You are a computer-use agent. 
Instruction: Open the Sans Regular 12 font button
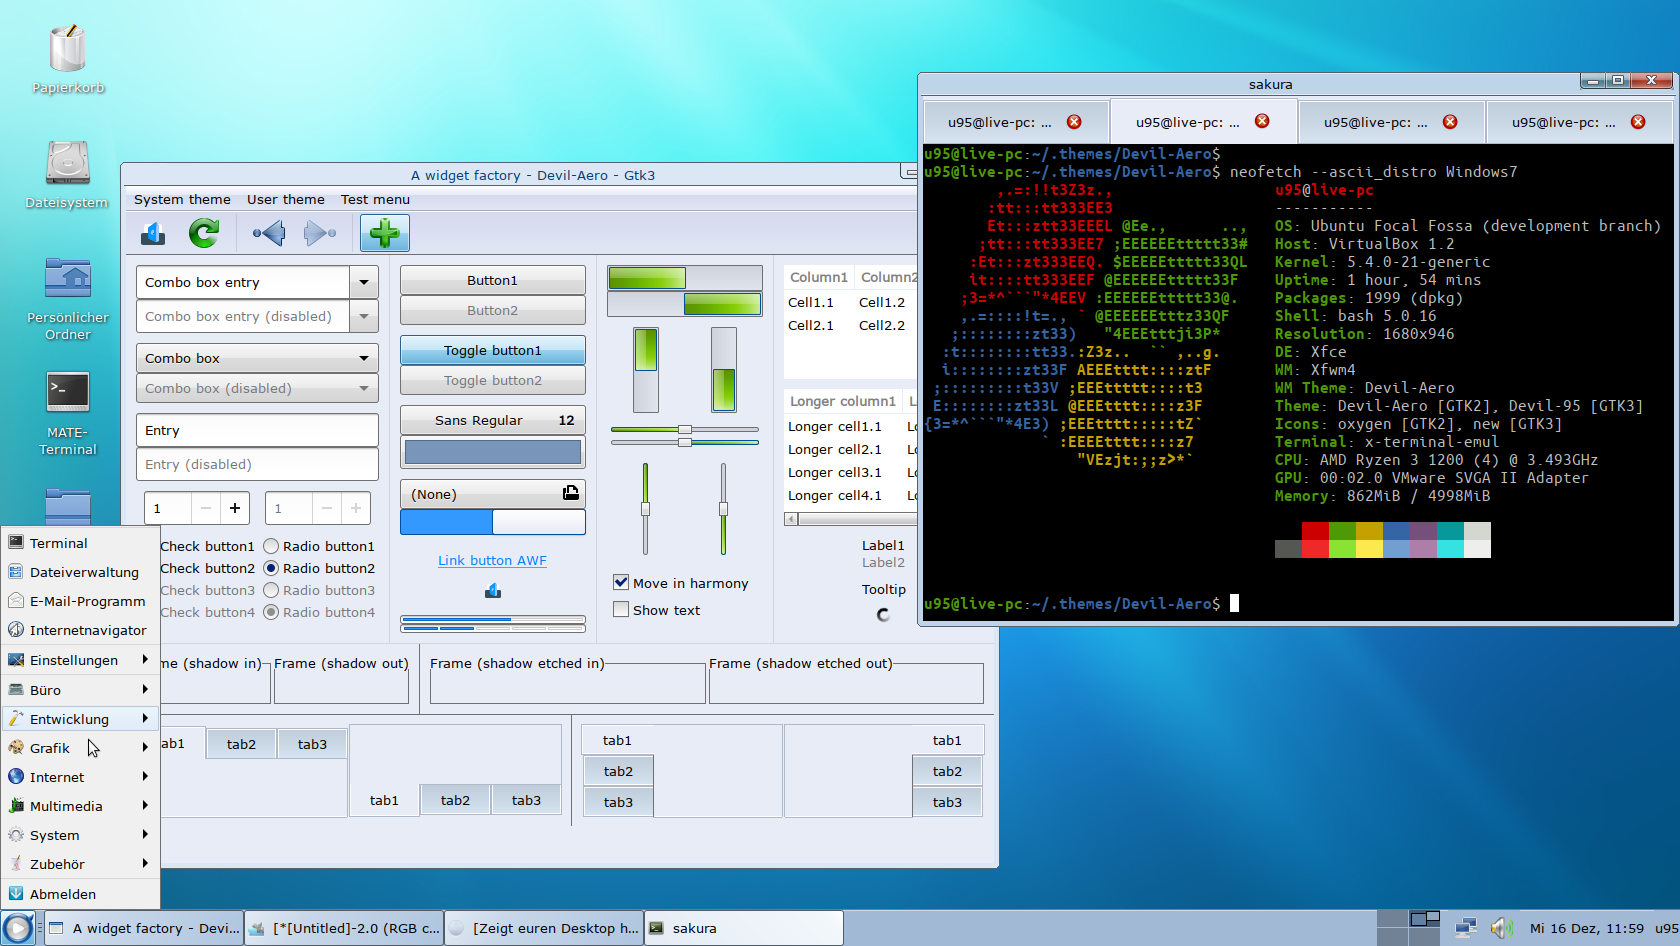[x=493, y=420]
